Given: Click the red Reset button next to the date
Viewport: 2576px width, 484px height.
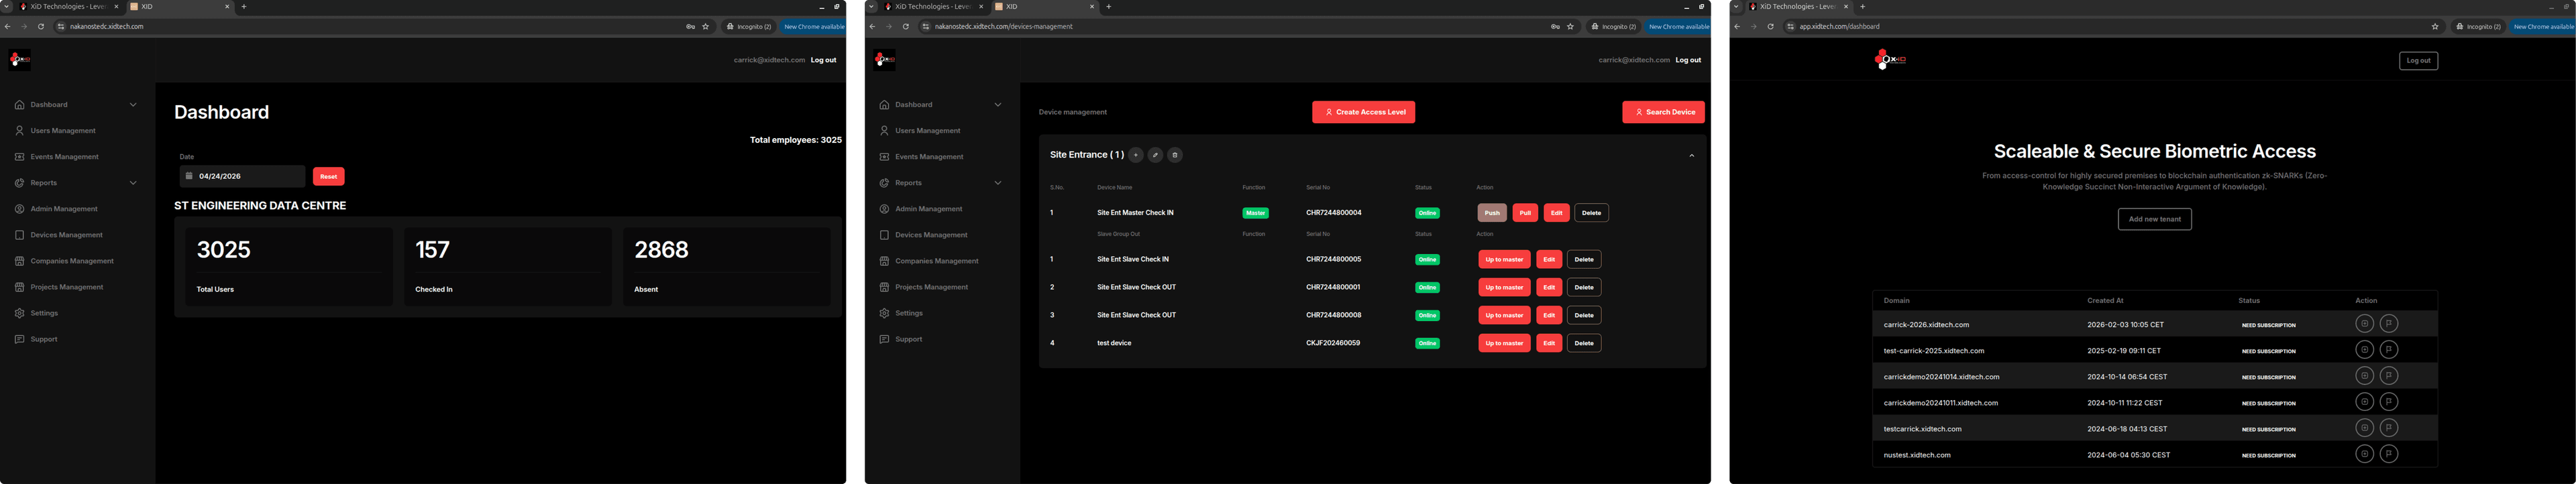Looking at the screenshot, I should coord(329,176).
